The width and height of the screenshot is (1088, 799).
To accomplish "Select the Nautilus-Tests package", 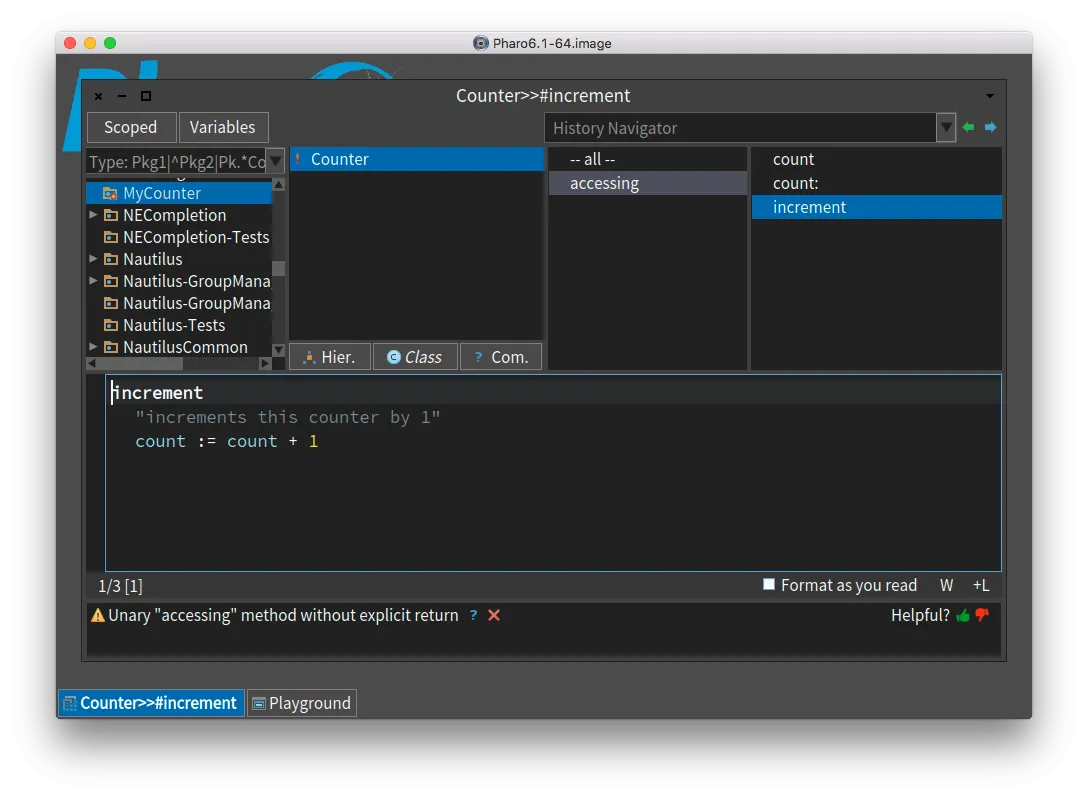I will coord(179,325).
